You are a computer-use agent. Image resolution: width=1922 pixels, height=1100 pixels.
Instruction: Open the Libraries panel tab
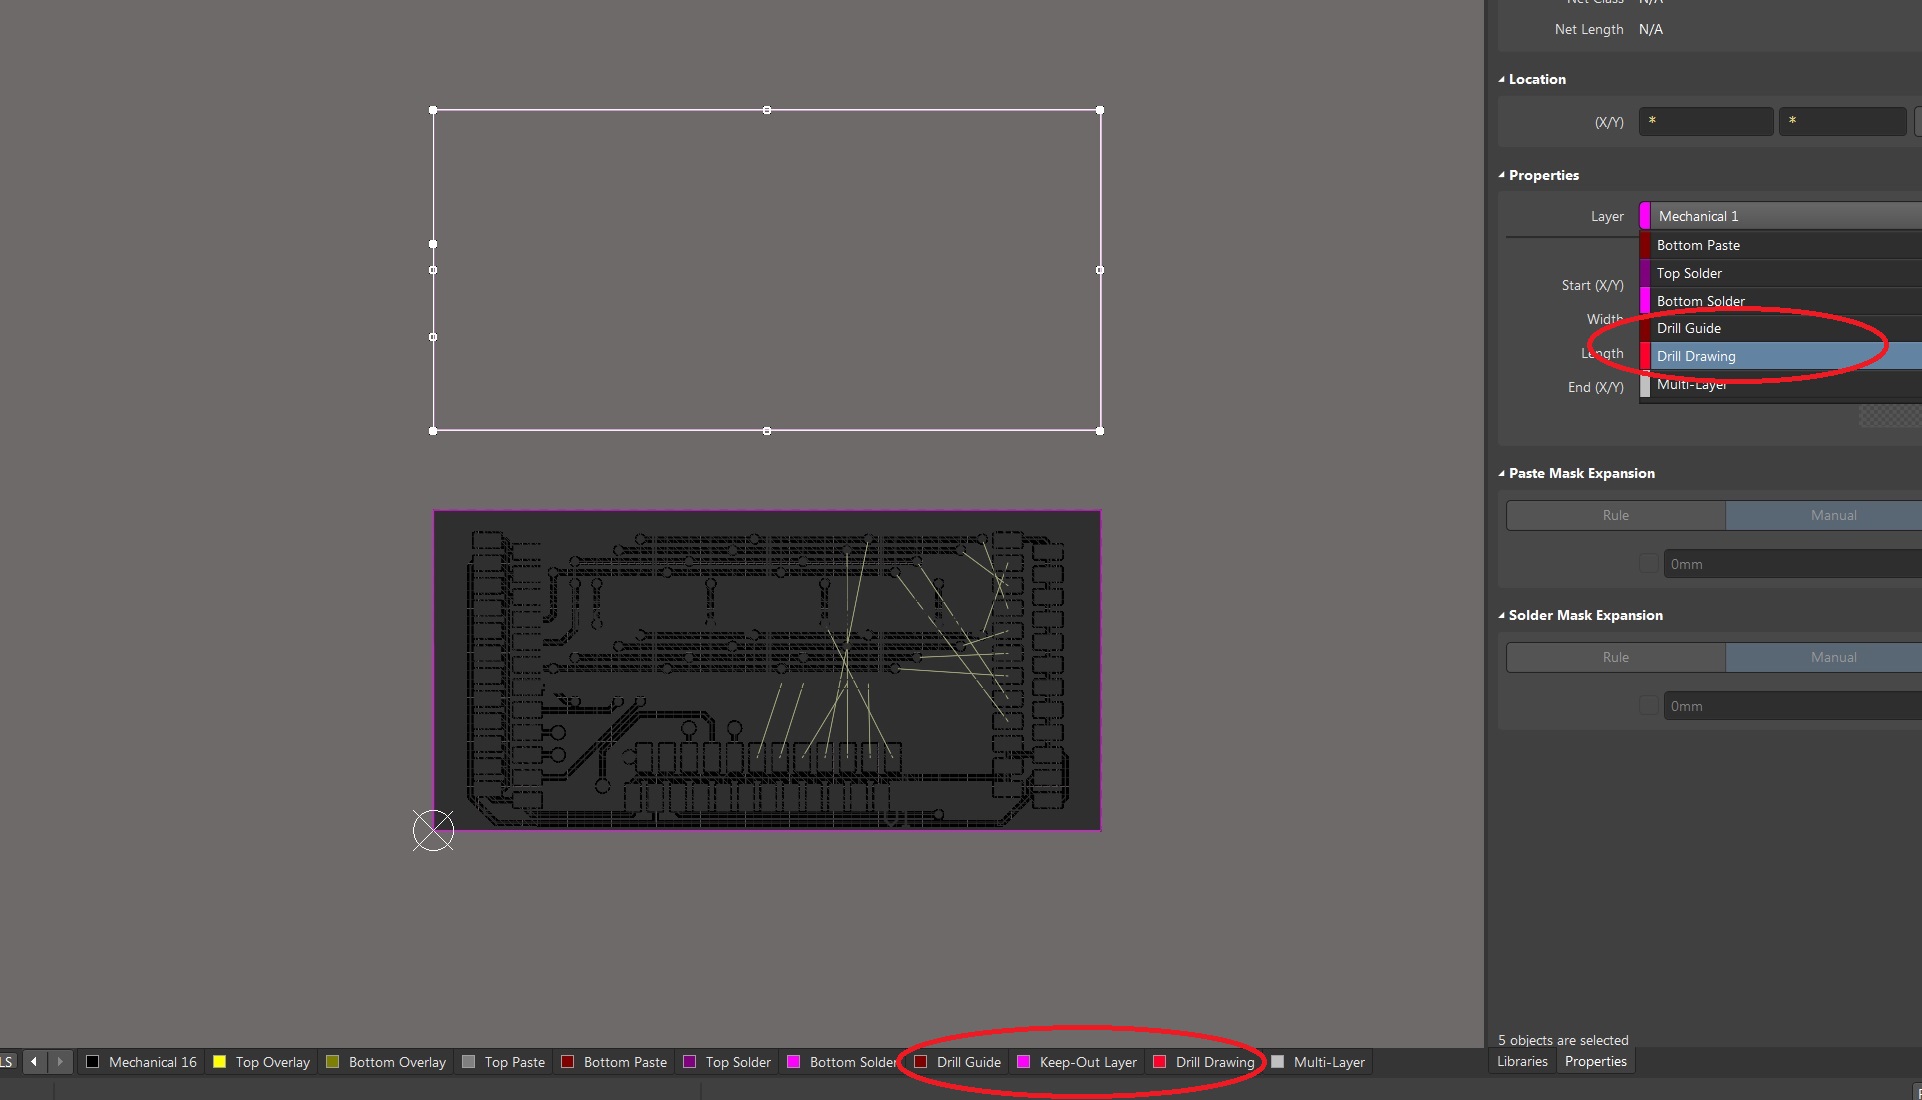[1522, 1061]
